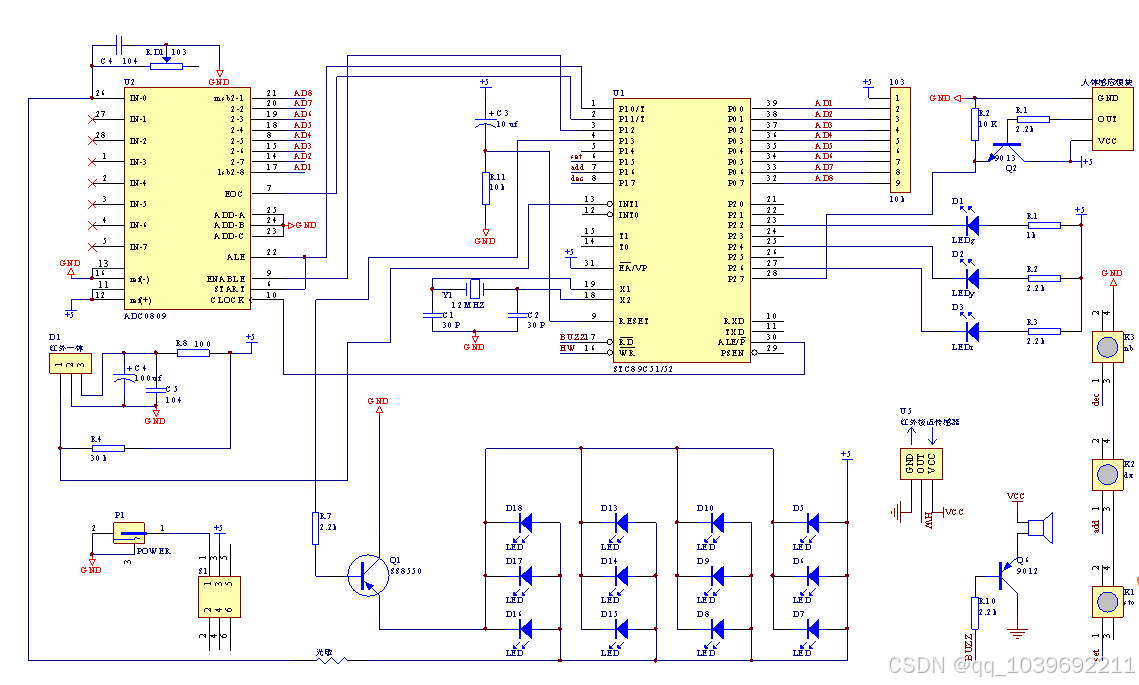Image resolution: width=1139 pixels, height=685 pixels.
Task: Click the R4 30k resistor symbol
Action: (x=108, y=448)
